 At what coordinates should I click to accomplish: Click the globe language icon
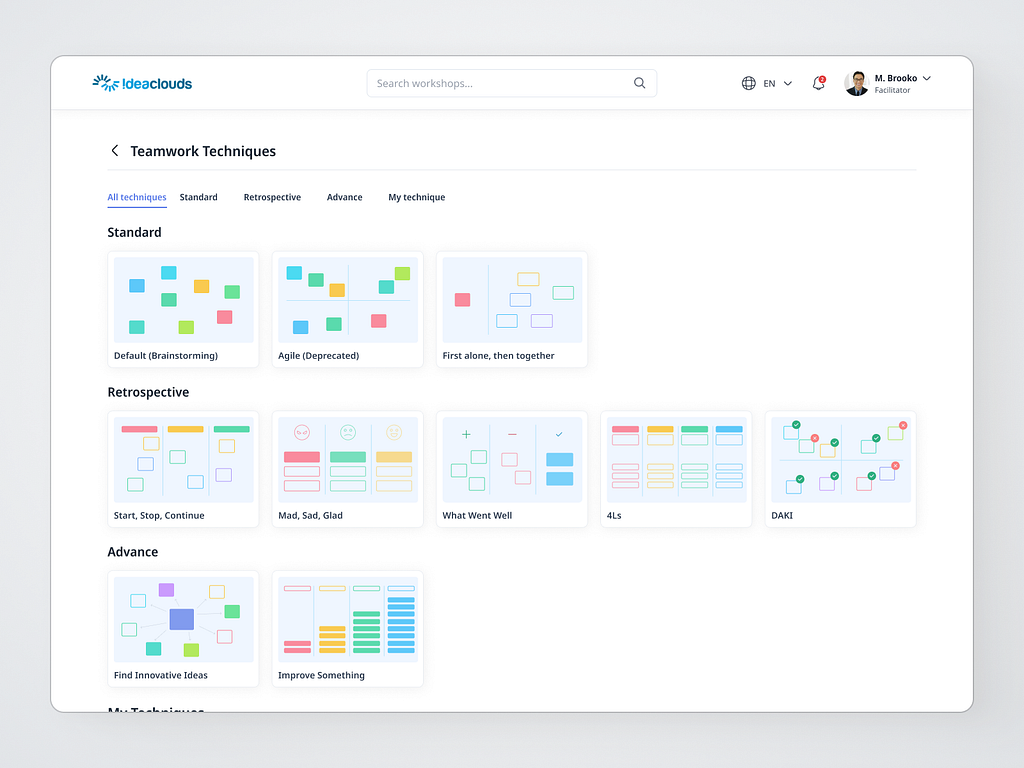point(748,83)
